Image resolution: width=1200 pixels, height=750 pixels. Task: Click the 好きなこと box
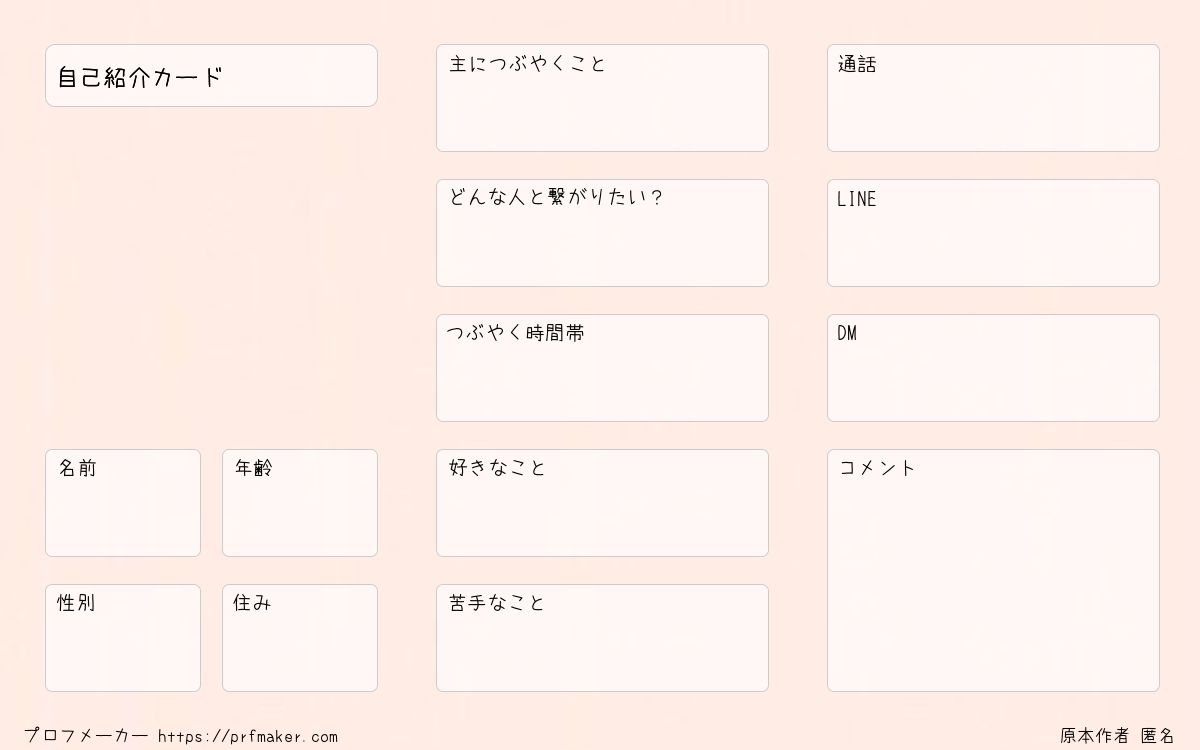click(x=602, y=503)
